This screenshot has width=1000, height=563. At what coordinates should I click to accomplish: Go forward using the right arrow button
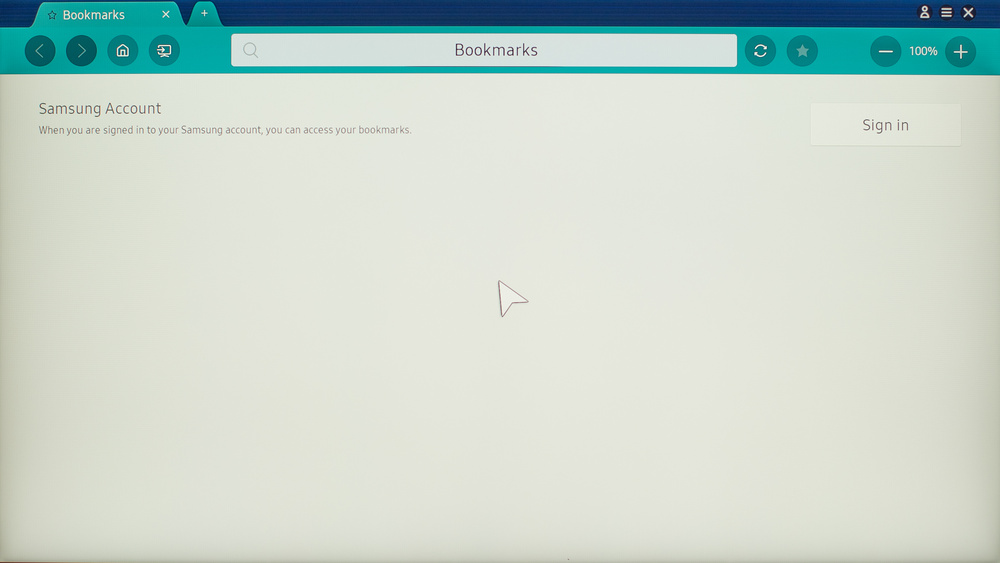click(x=82, y=51)
